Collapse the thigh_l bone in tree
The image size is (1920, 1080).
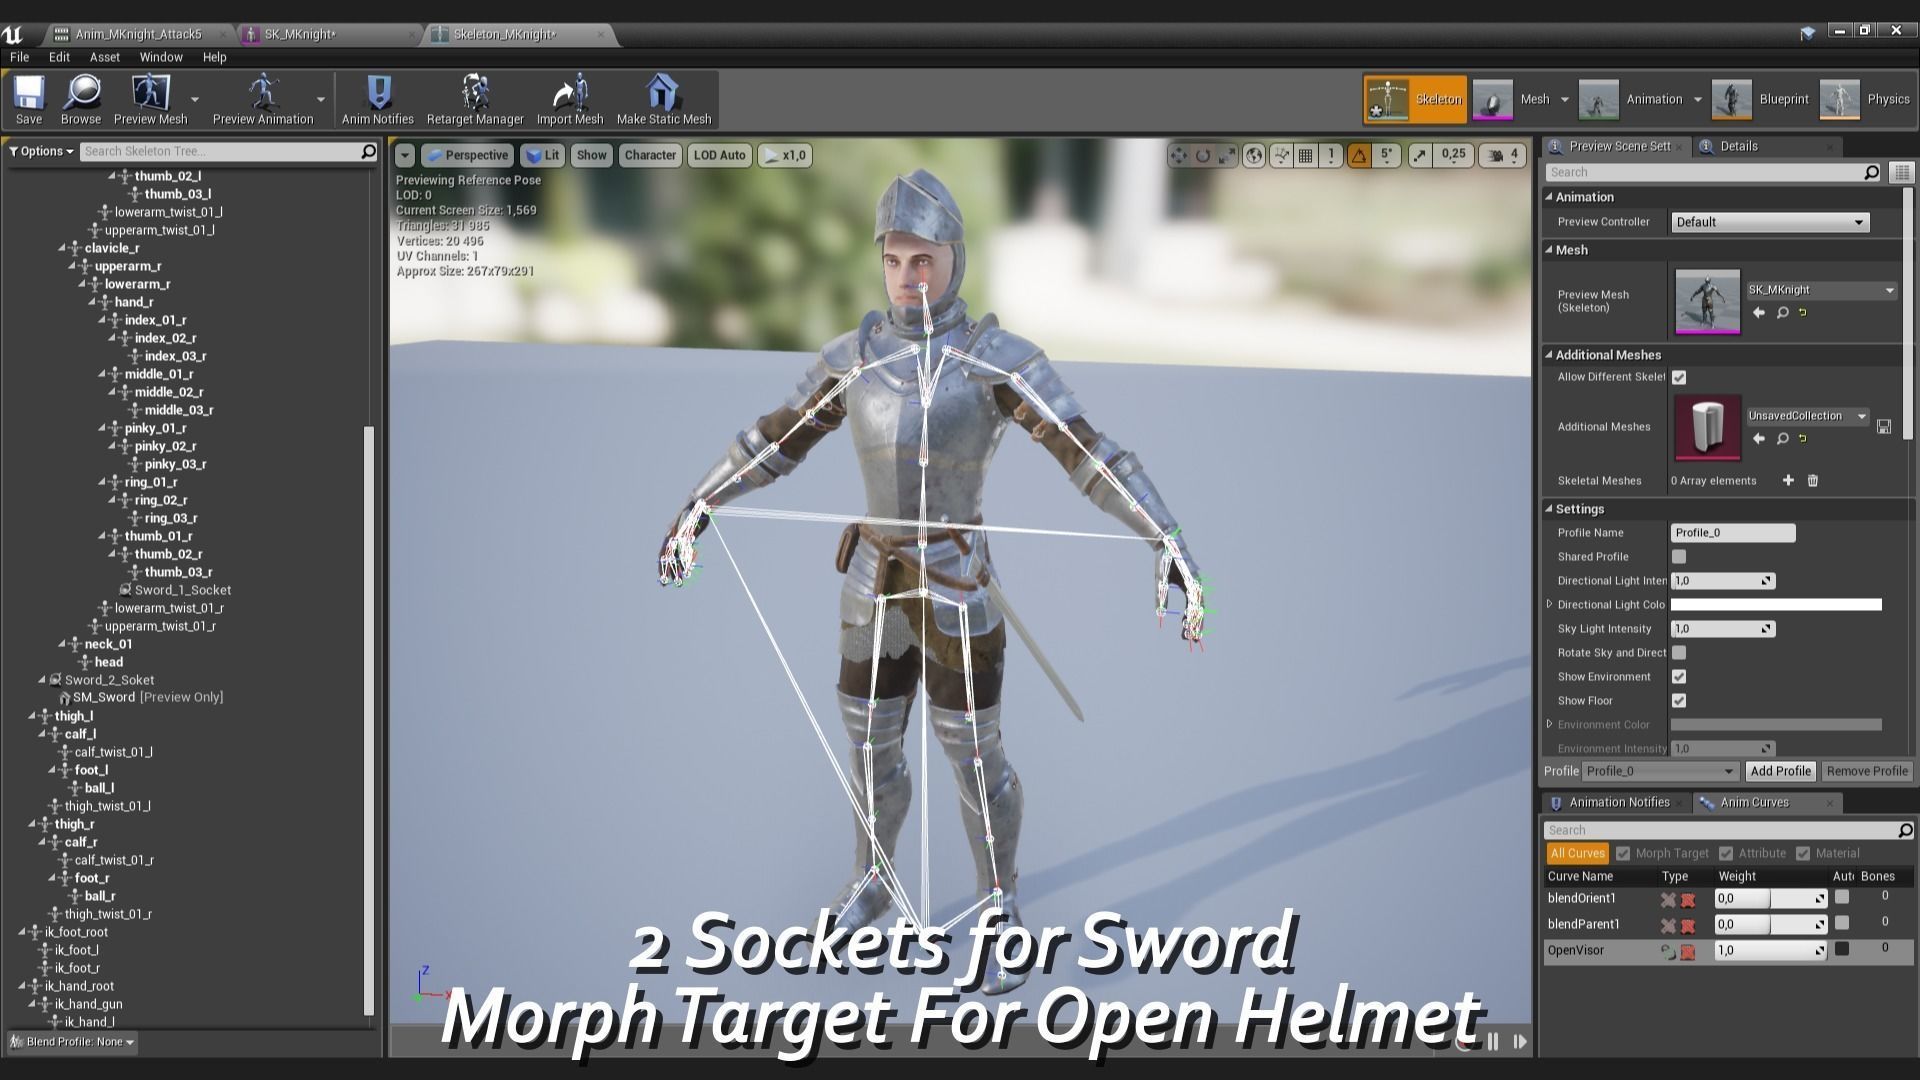(32, 716)
